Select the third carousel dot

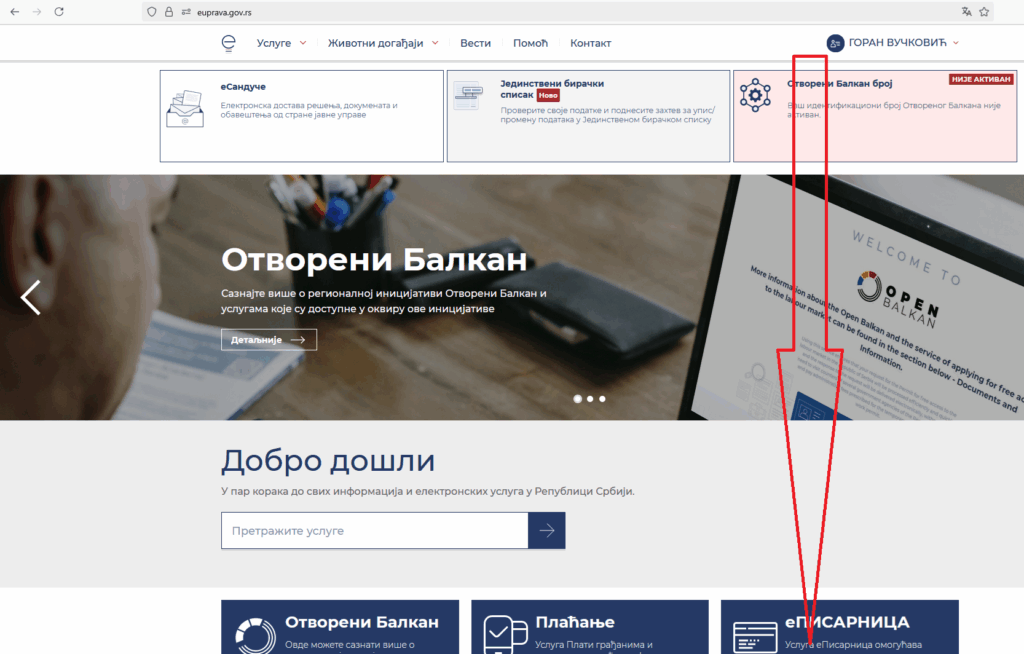pos(602,399)
